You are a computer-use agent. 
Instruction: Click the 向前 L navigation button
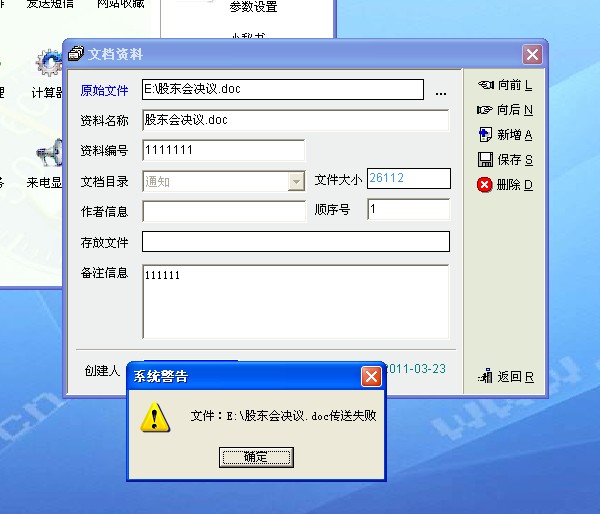[505, 85]
